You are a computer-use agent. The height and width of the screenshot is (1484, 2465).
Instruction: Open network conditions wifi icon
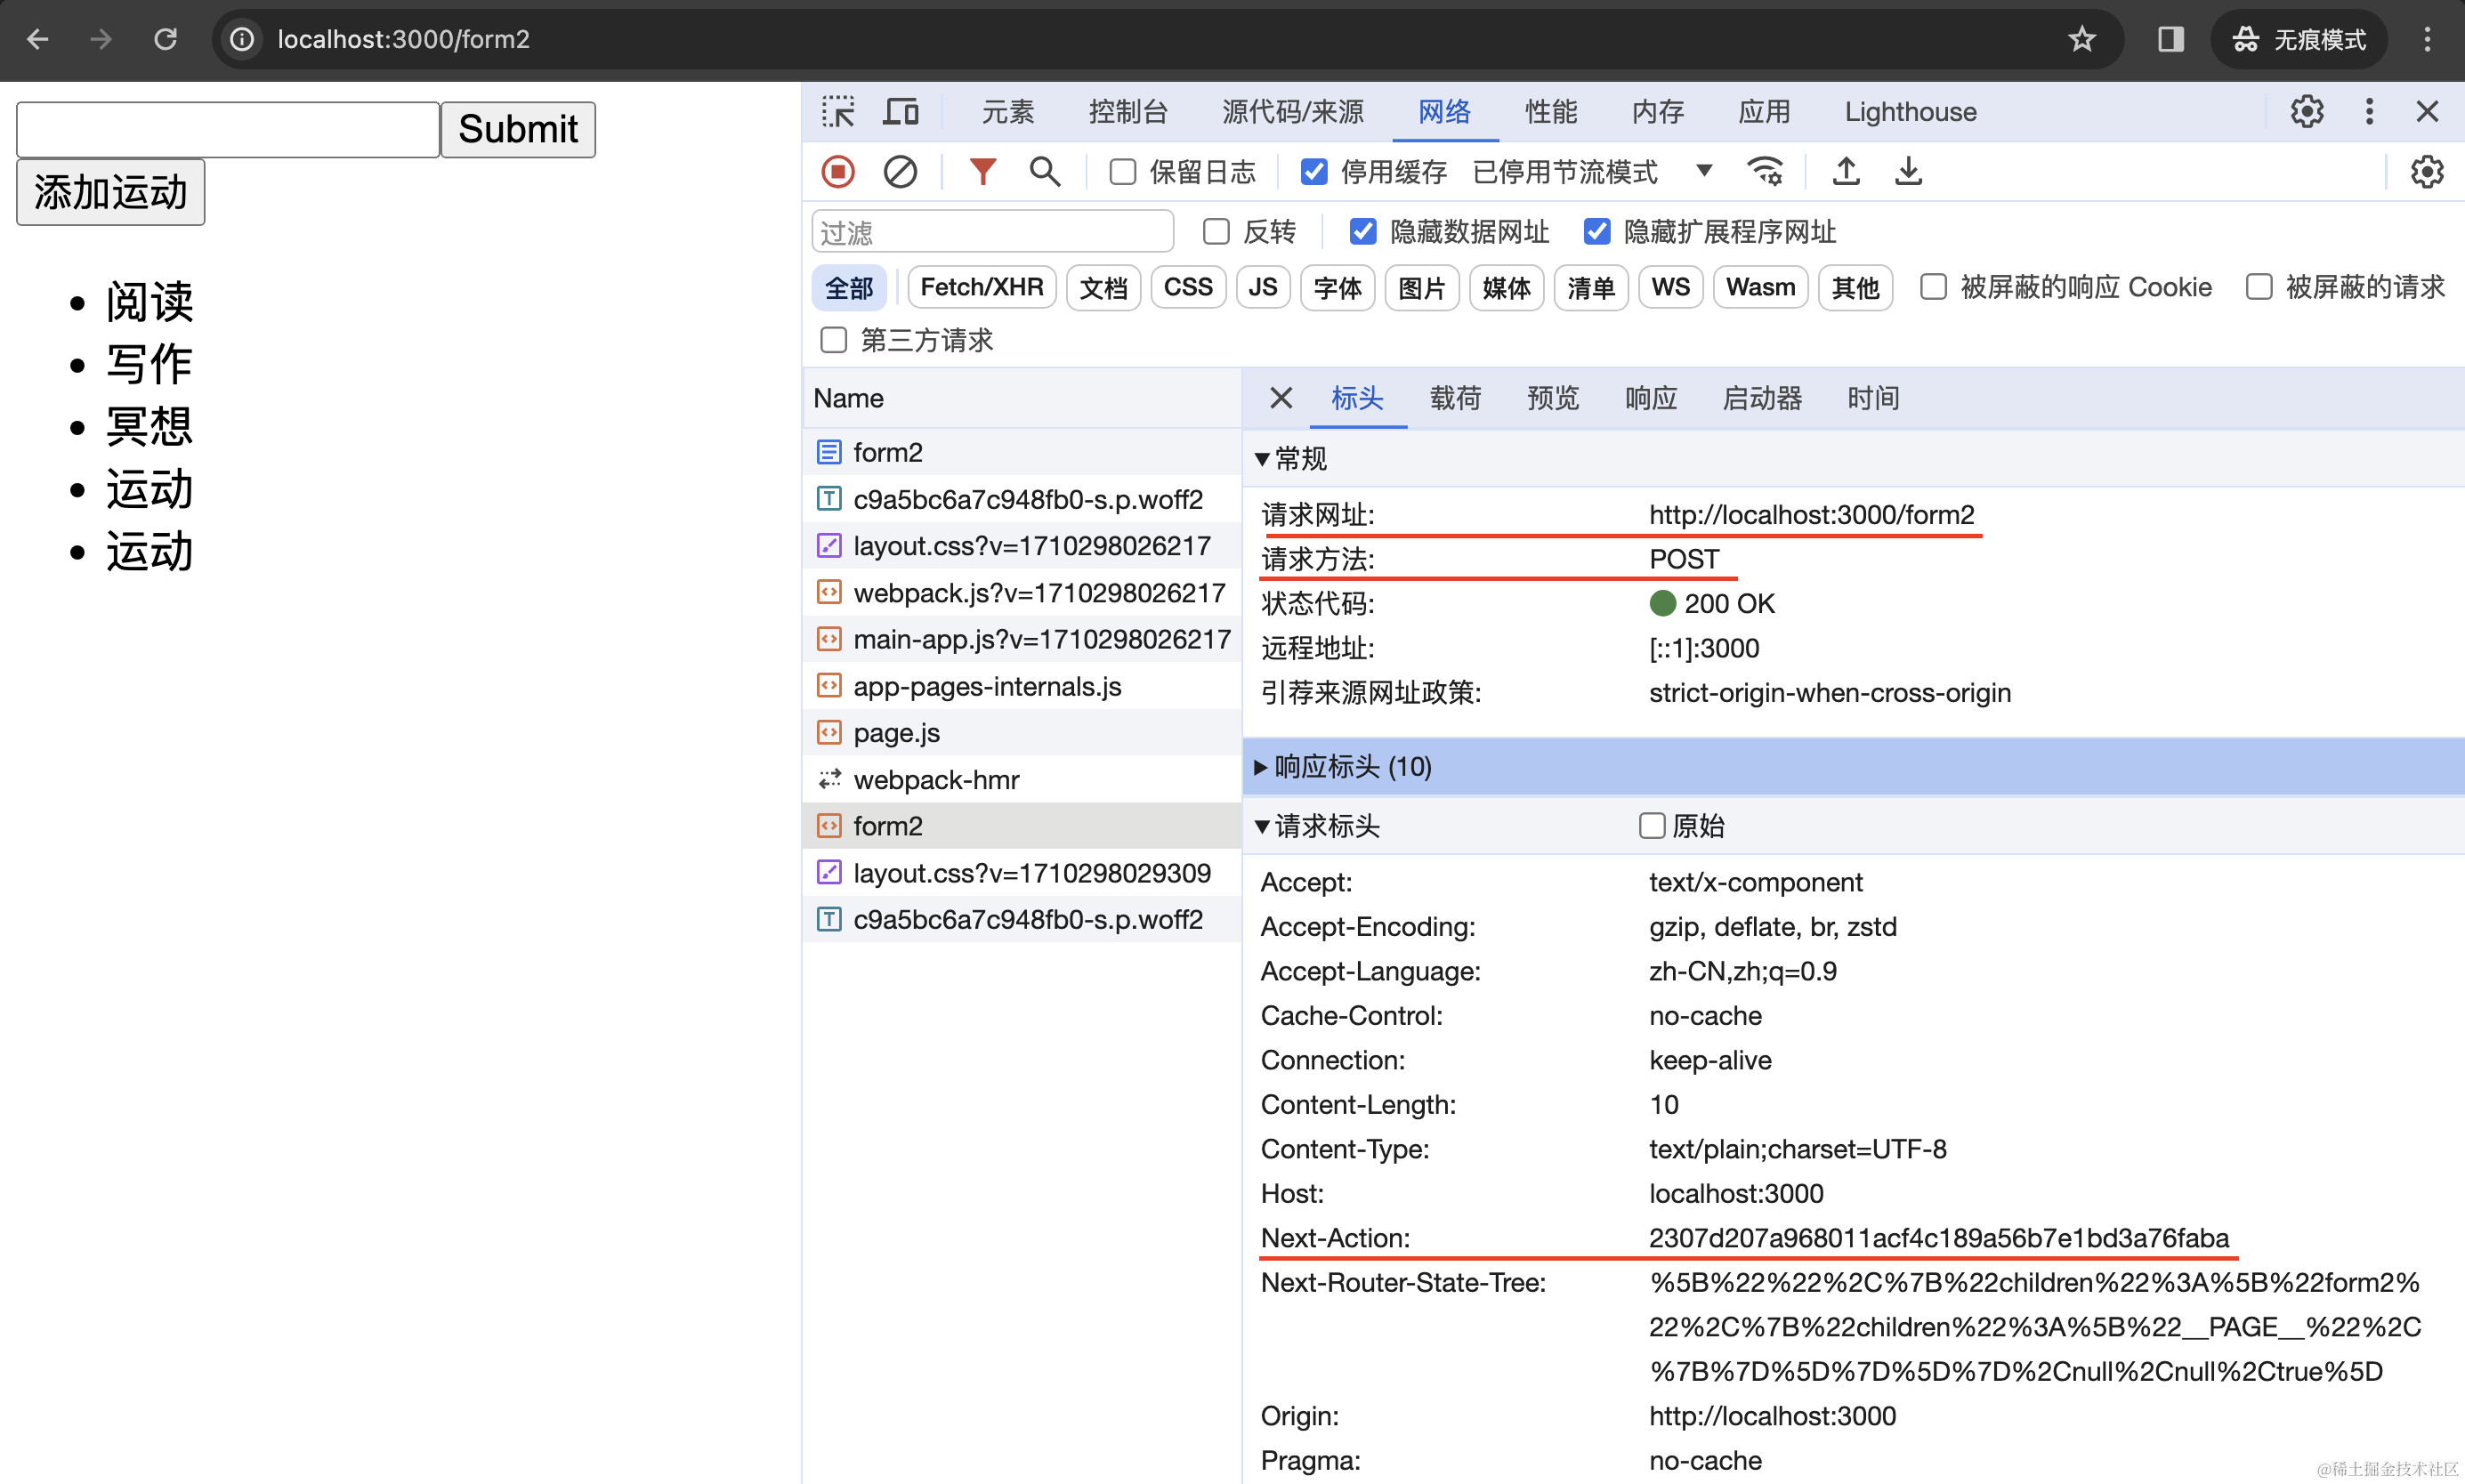(x=1764, y=172)
